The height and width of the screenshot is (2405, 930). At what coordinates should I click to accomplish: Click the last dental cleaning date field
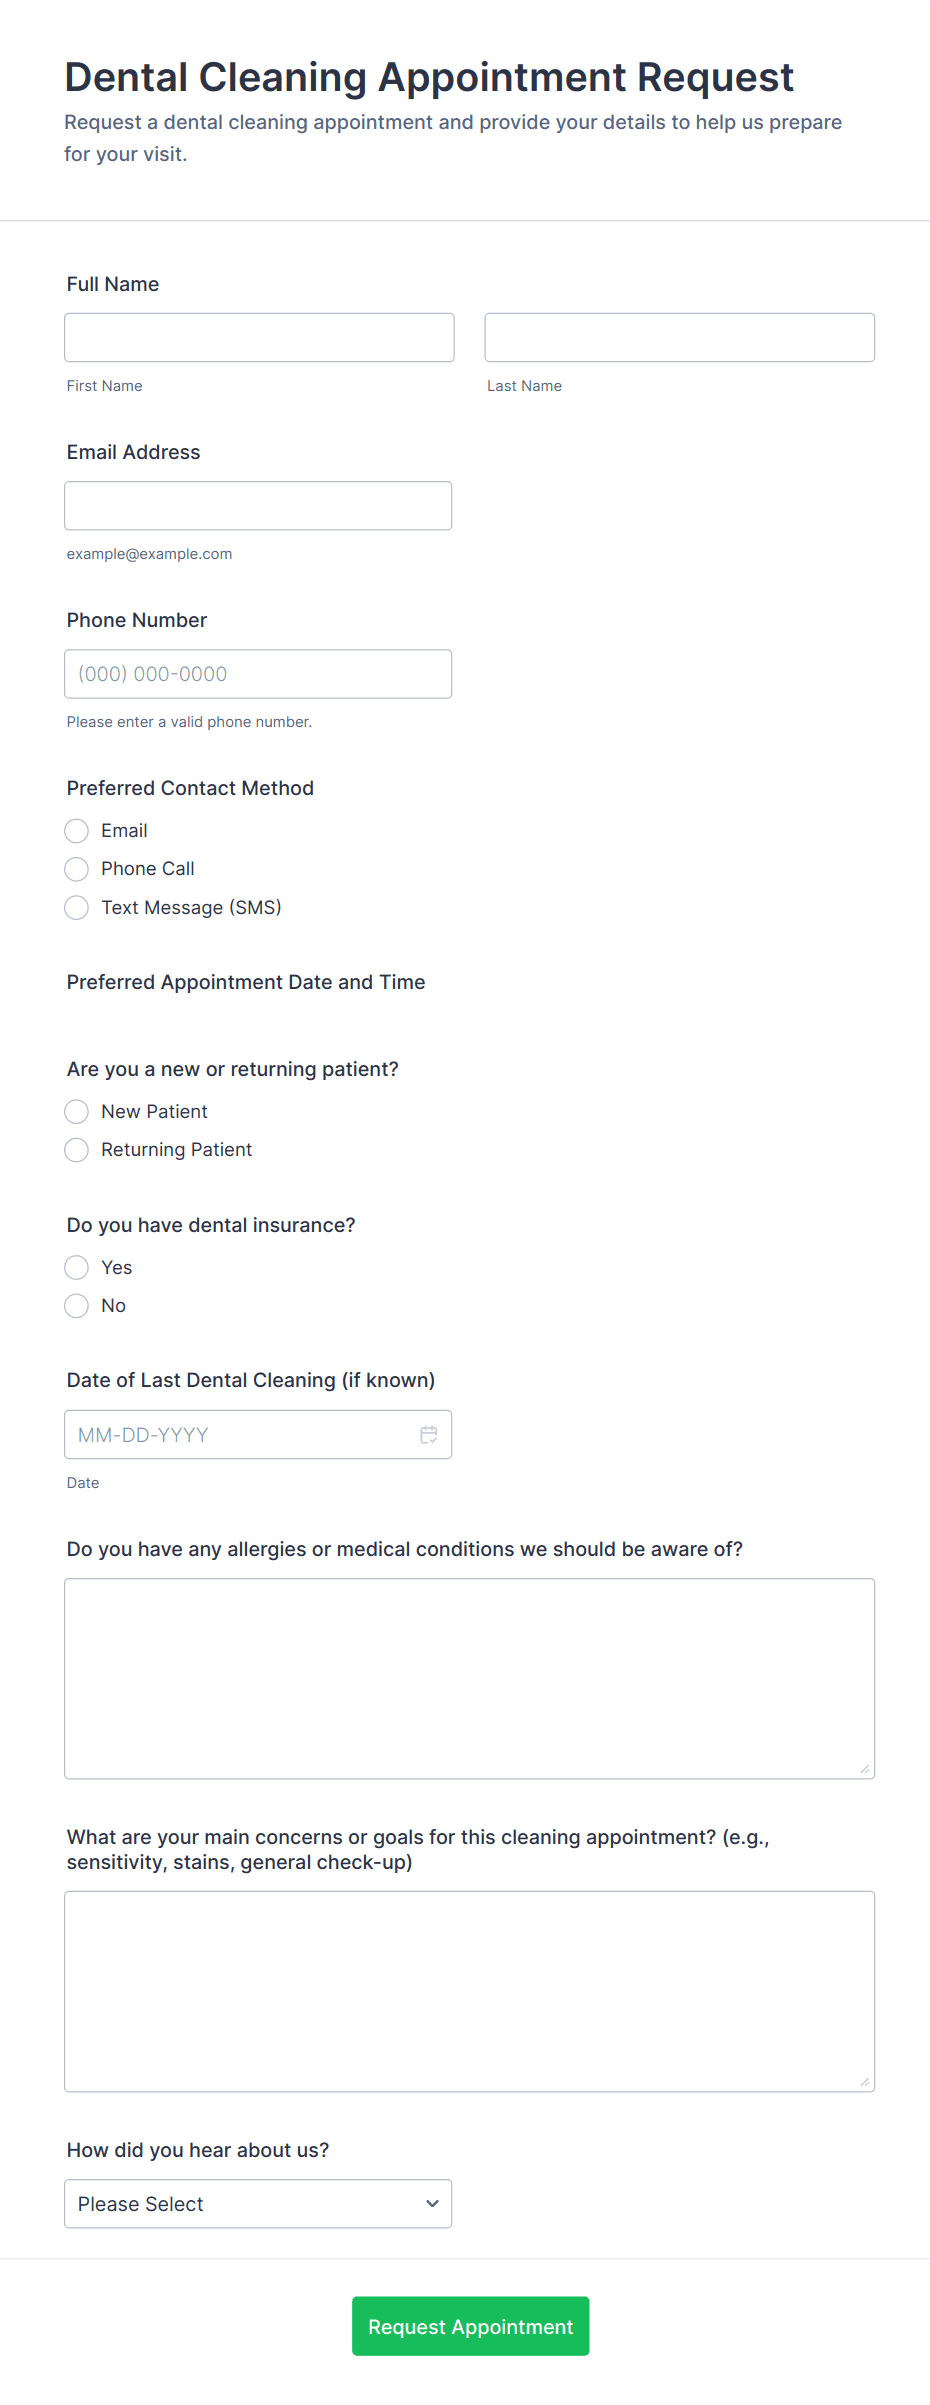[240, 1435]
